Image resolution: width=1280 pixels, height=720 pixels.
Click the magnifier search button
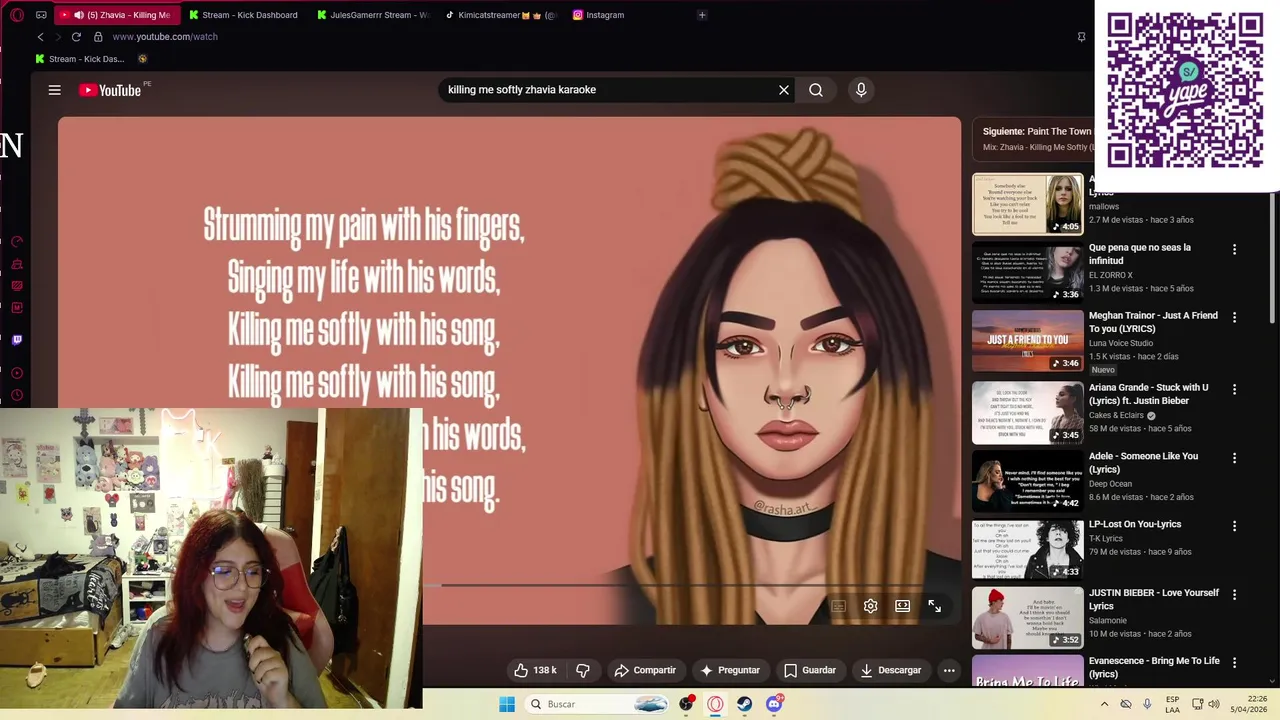click(816, 90)
